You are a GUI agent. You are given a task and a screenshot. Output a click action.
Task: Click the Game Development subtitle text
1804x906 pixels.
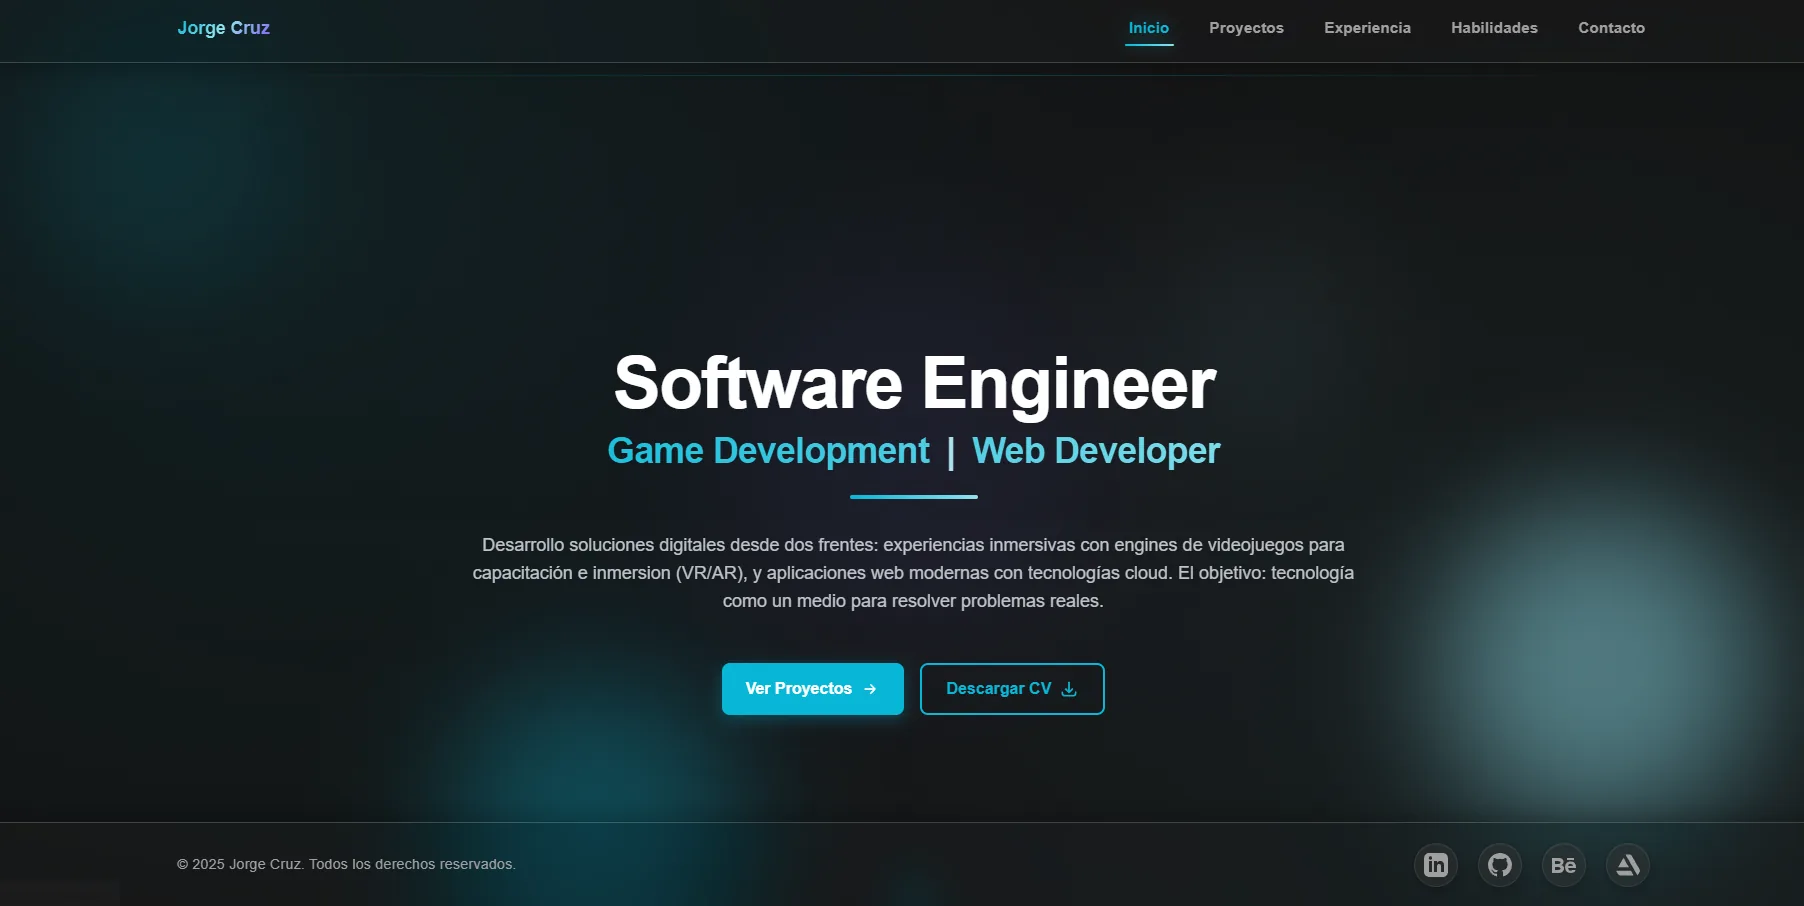pos(768,451)
